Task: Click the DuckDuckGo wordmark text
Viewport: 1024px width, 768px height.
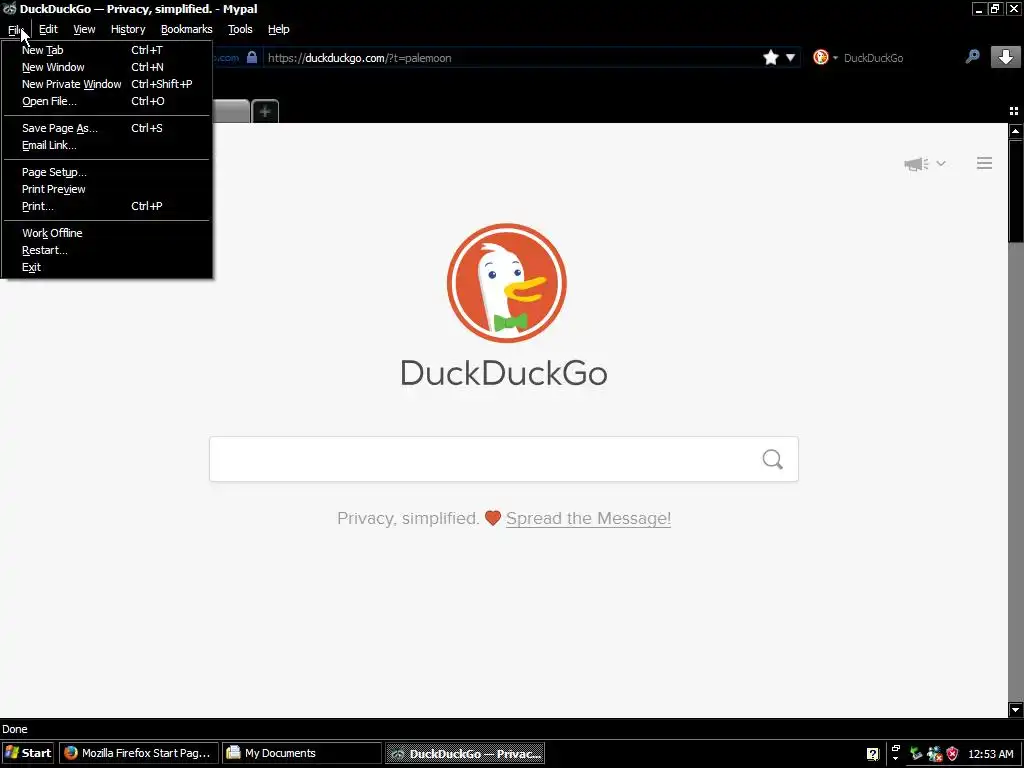Action: click(504, 373)
